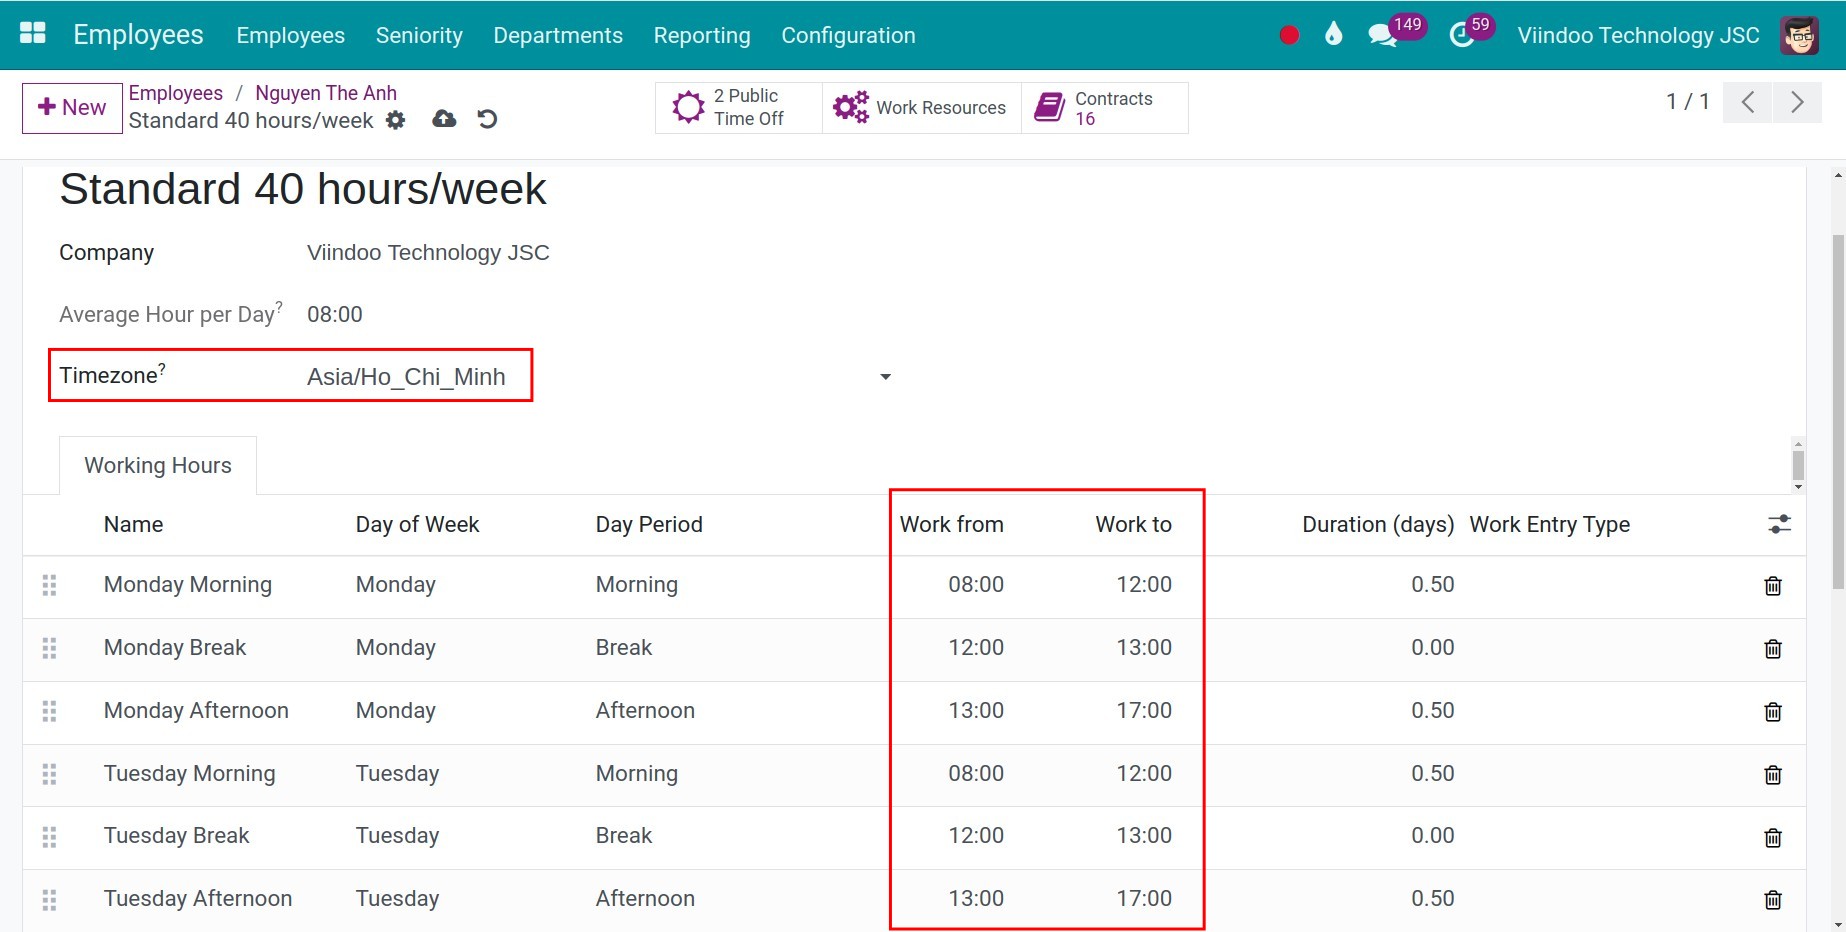The height and width of the screenshot is (932, 1846).
Task: Open the Contracts 16 stat button
Action: point(1104,108)
